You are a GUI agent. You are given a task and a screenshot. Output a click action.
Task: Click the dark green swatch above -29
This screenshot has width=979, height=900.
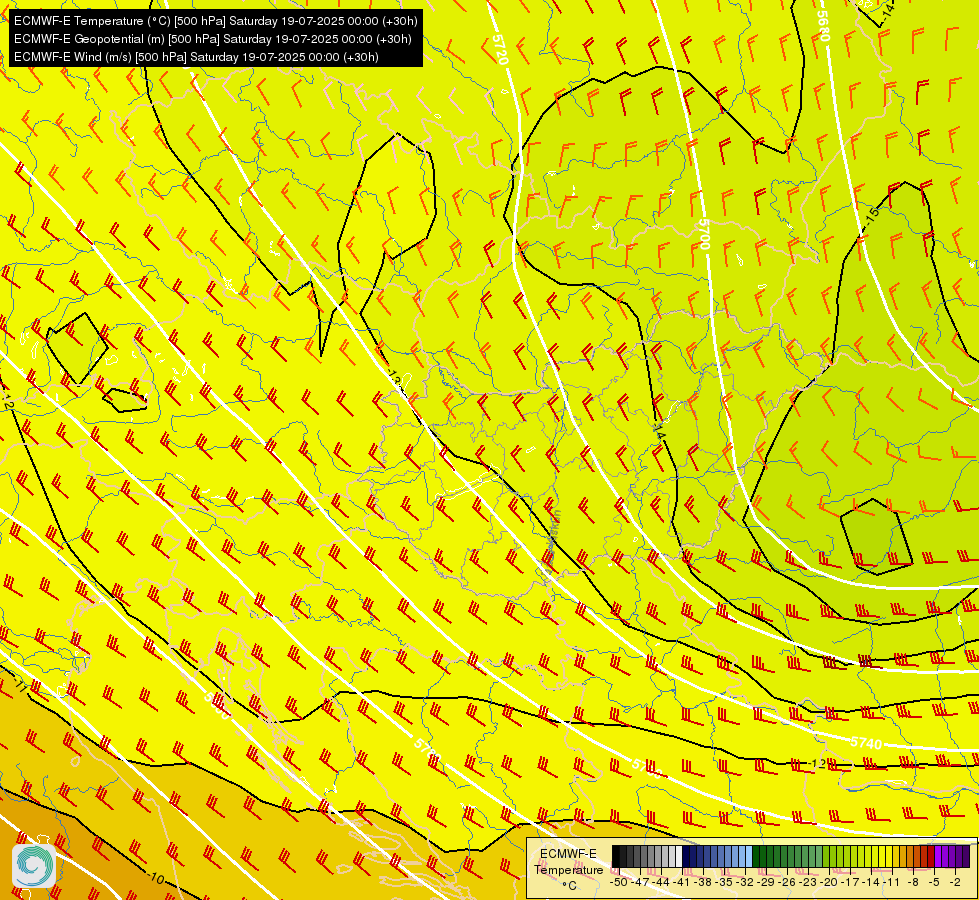763,856
